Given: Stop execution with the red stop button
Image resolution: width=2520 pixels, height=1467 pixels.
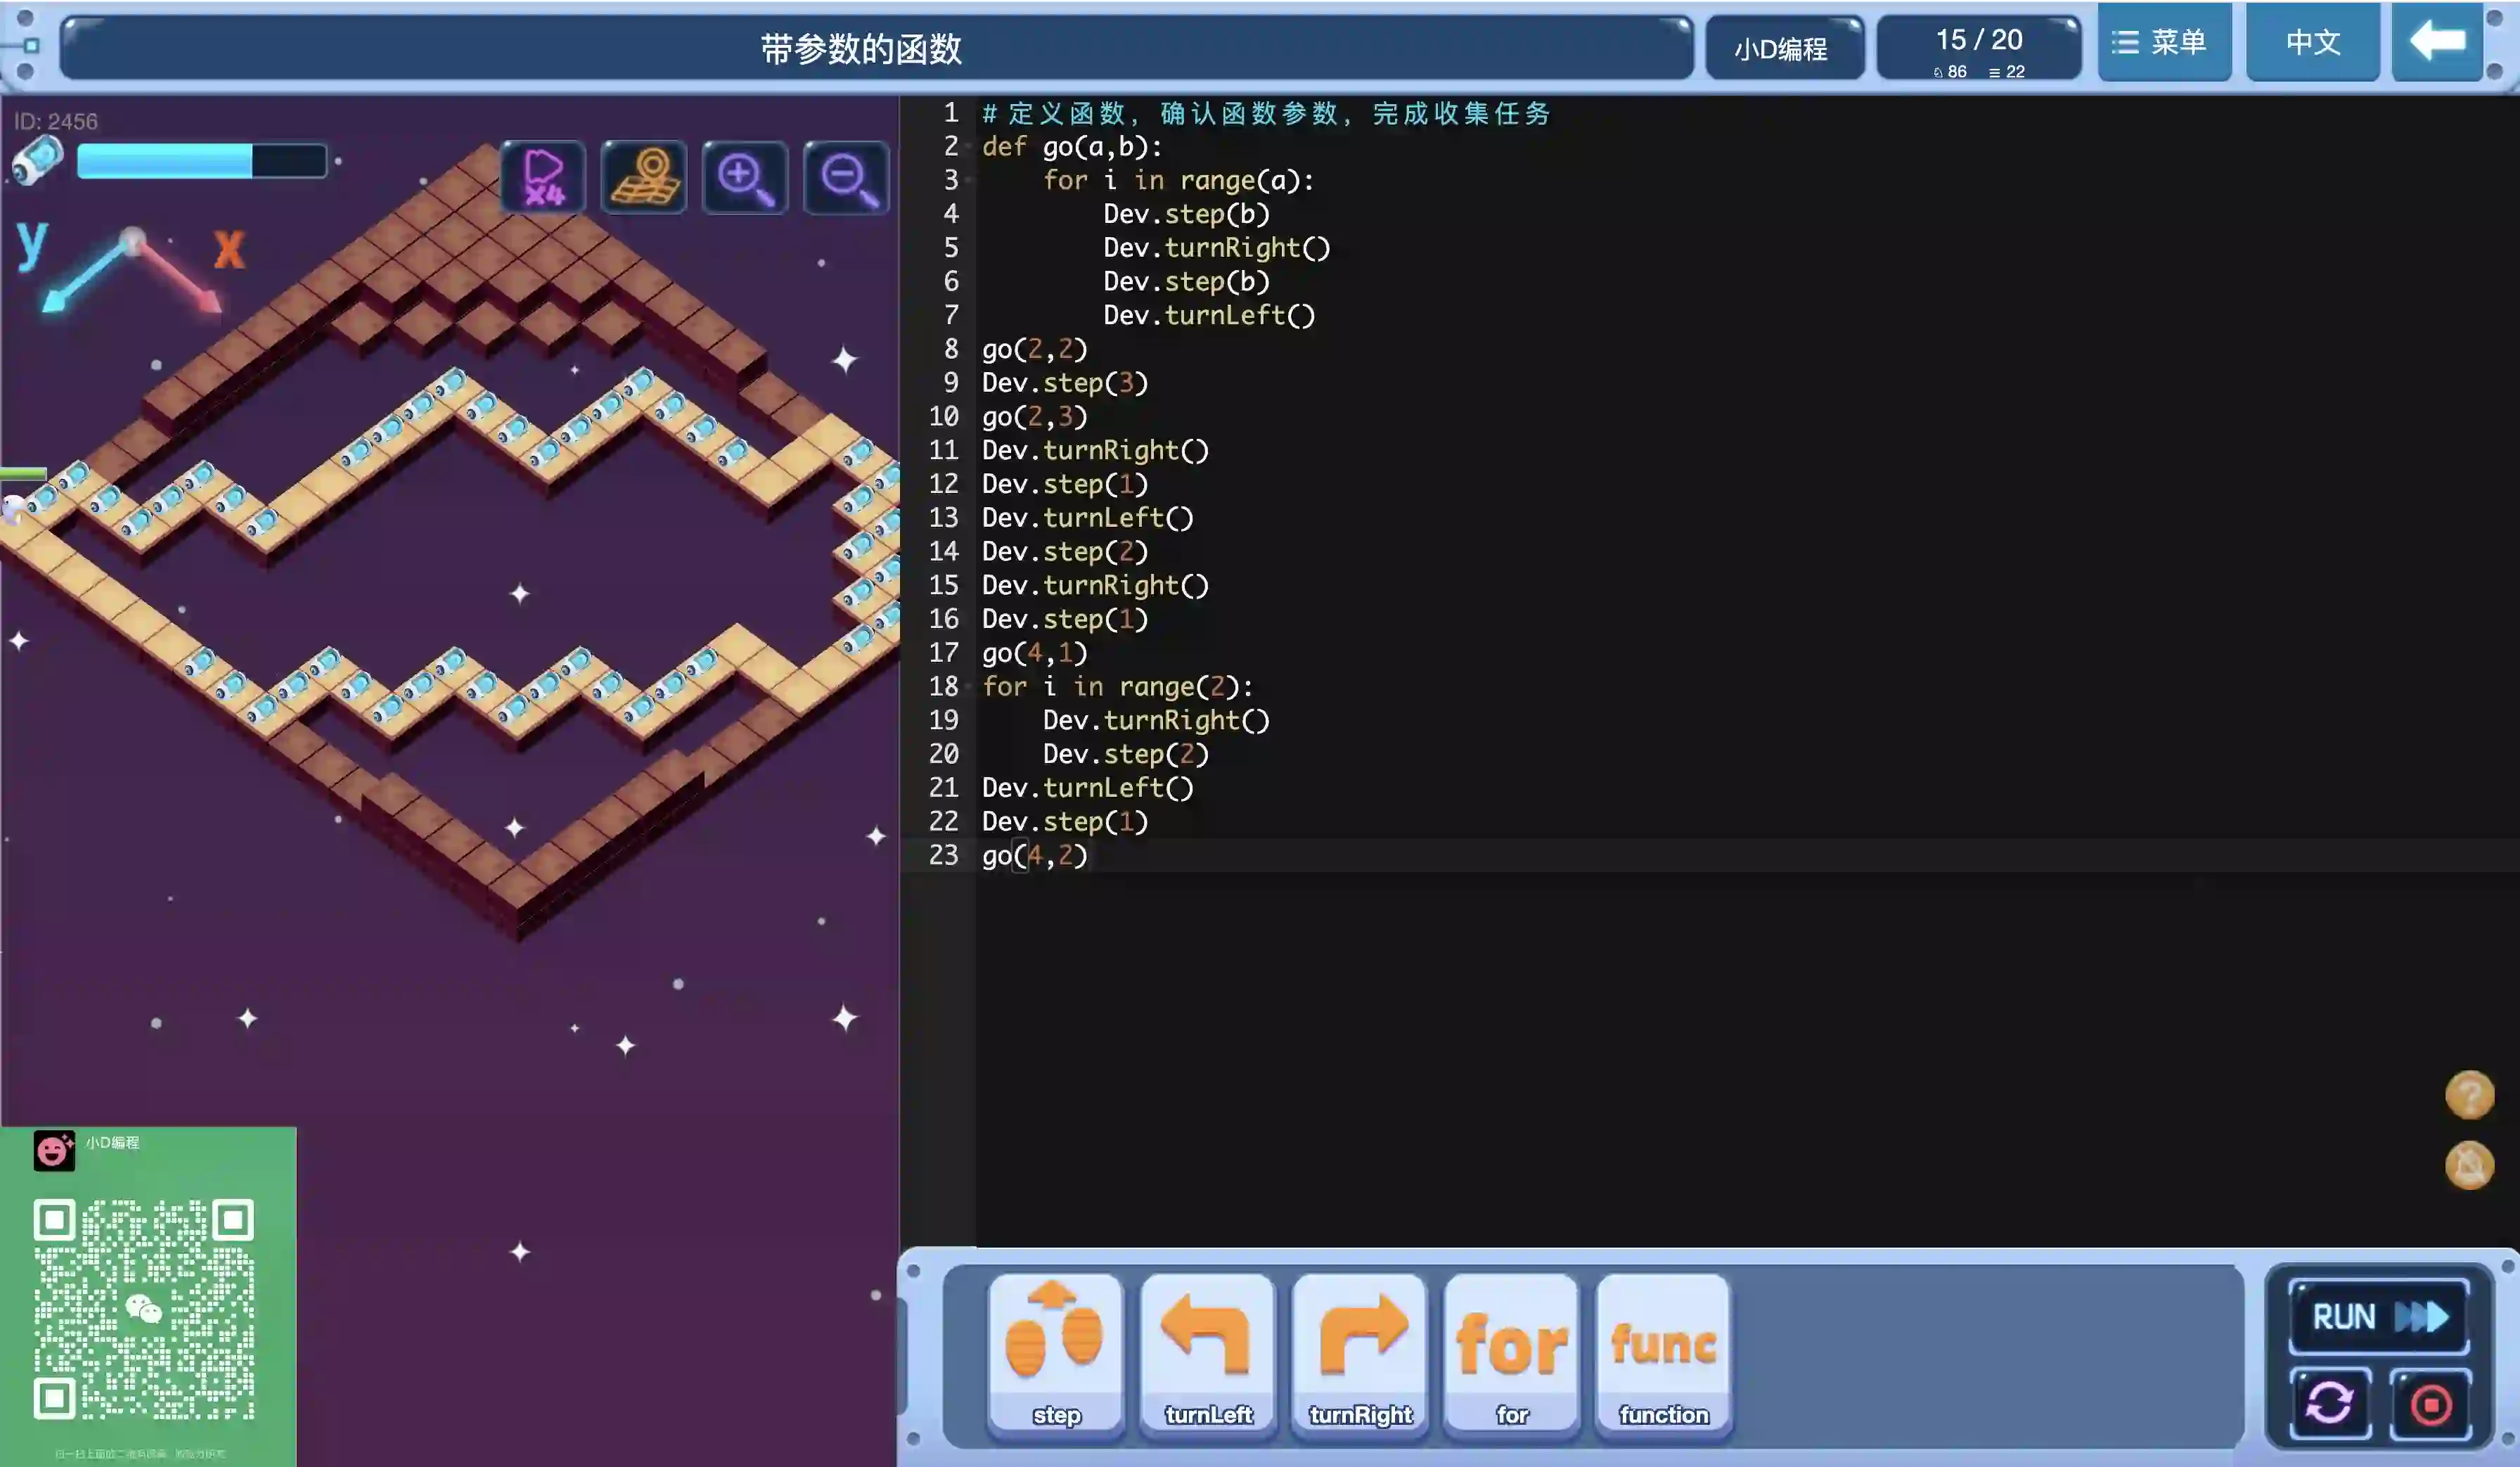Looking at the screenshot, I should pyautogui.click(x=2430, y=1403).
